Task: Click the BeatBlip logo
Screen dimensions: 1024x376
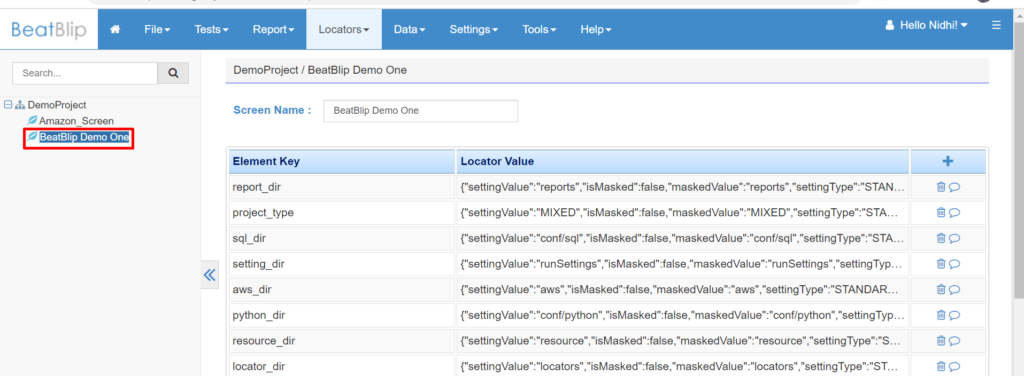Action: click(x=49, y=29)
